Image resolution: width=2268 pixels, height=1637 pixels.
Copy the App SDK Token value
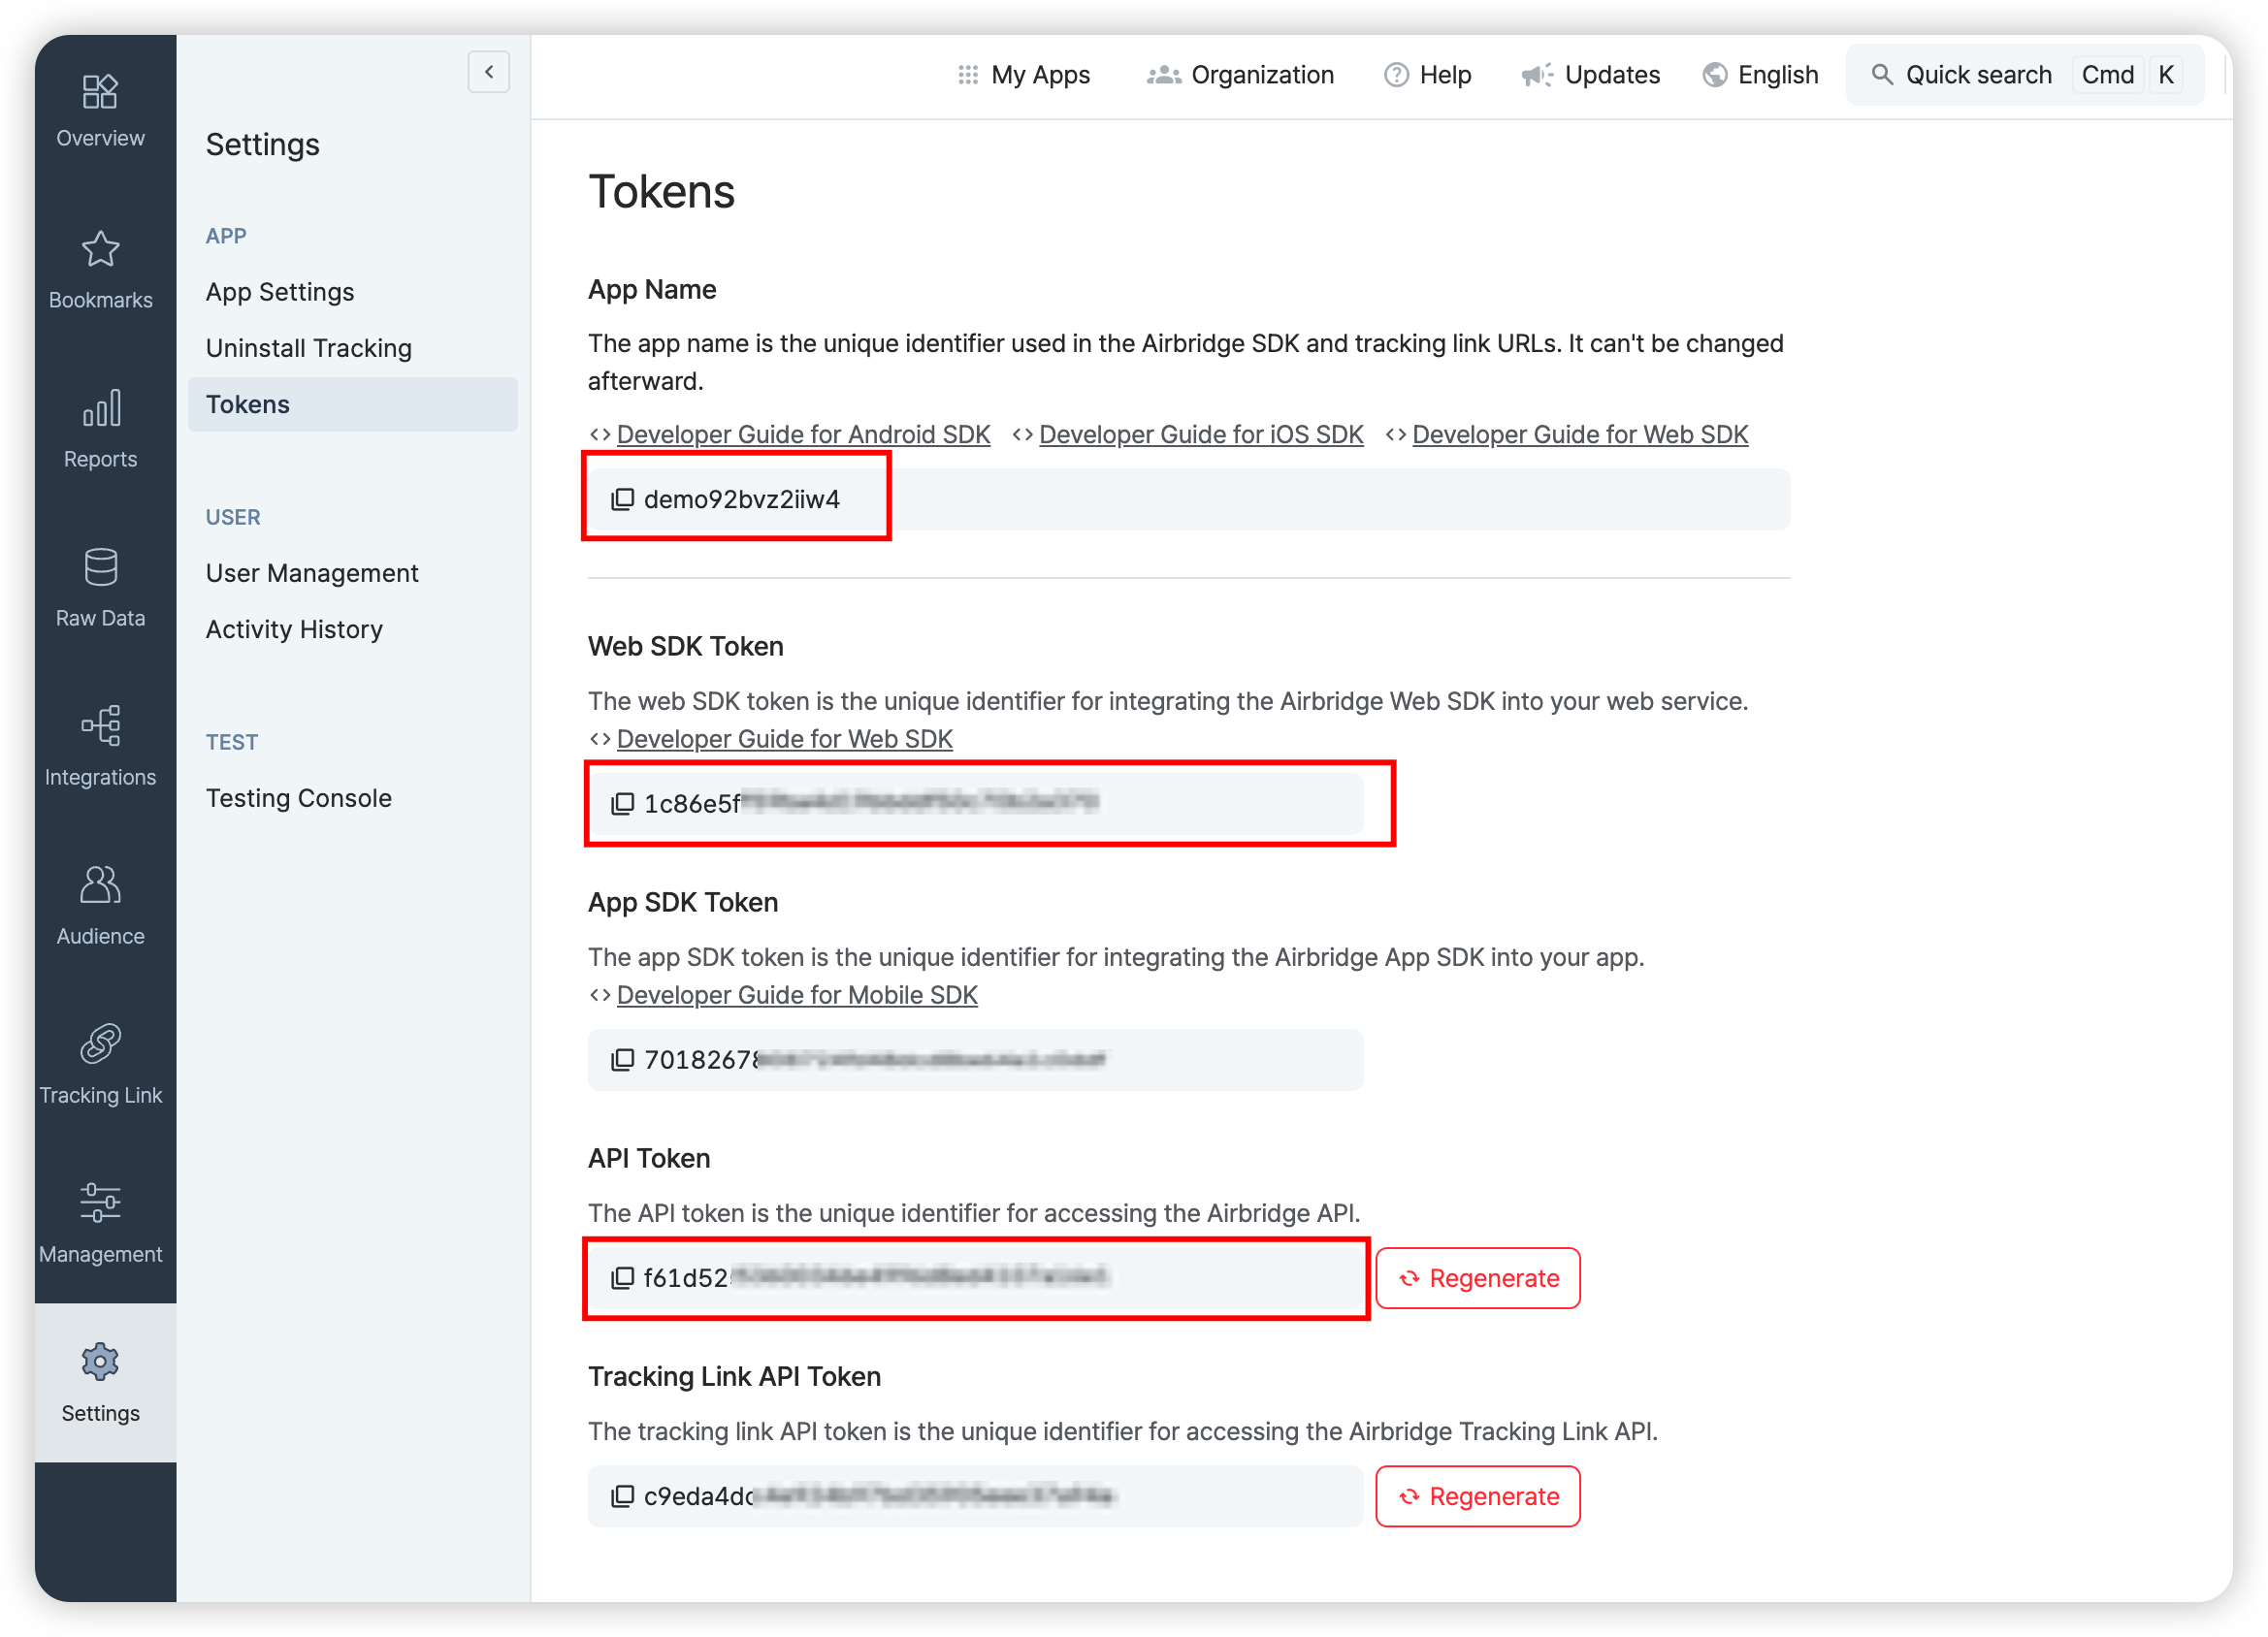pos(622,1060)
